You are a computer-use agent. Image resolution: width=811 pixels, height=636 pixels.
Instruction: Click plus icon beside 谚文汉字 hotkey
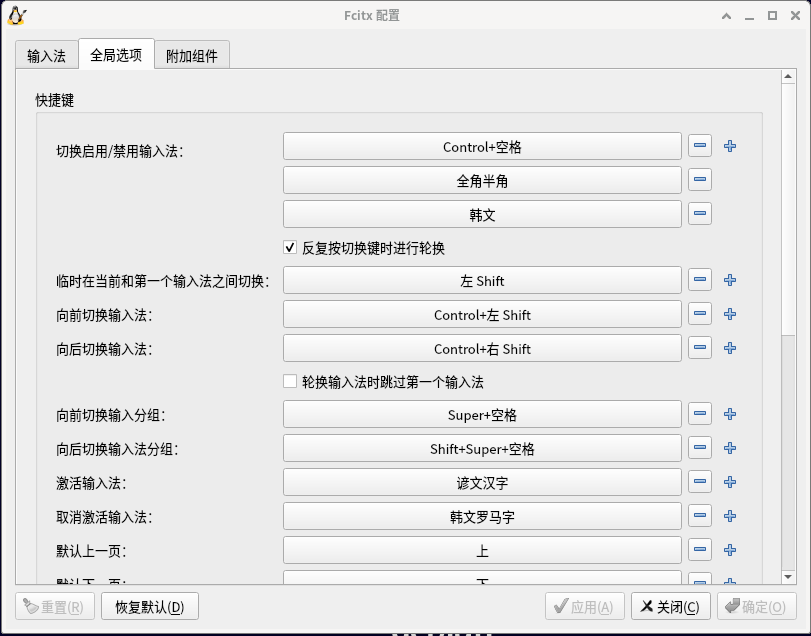click(730, 482)
